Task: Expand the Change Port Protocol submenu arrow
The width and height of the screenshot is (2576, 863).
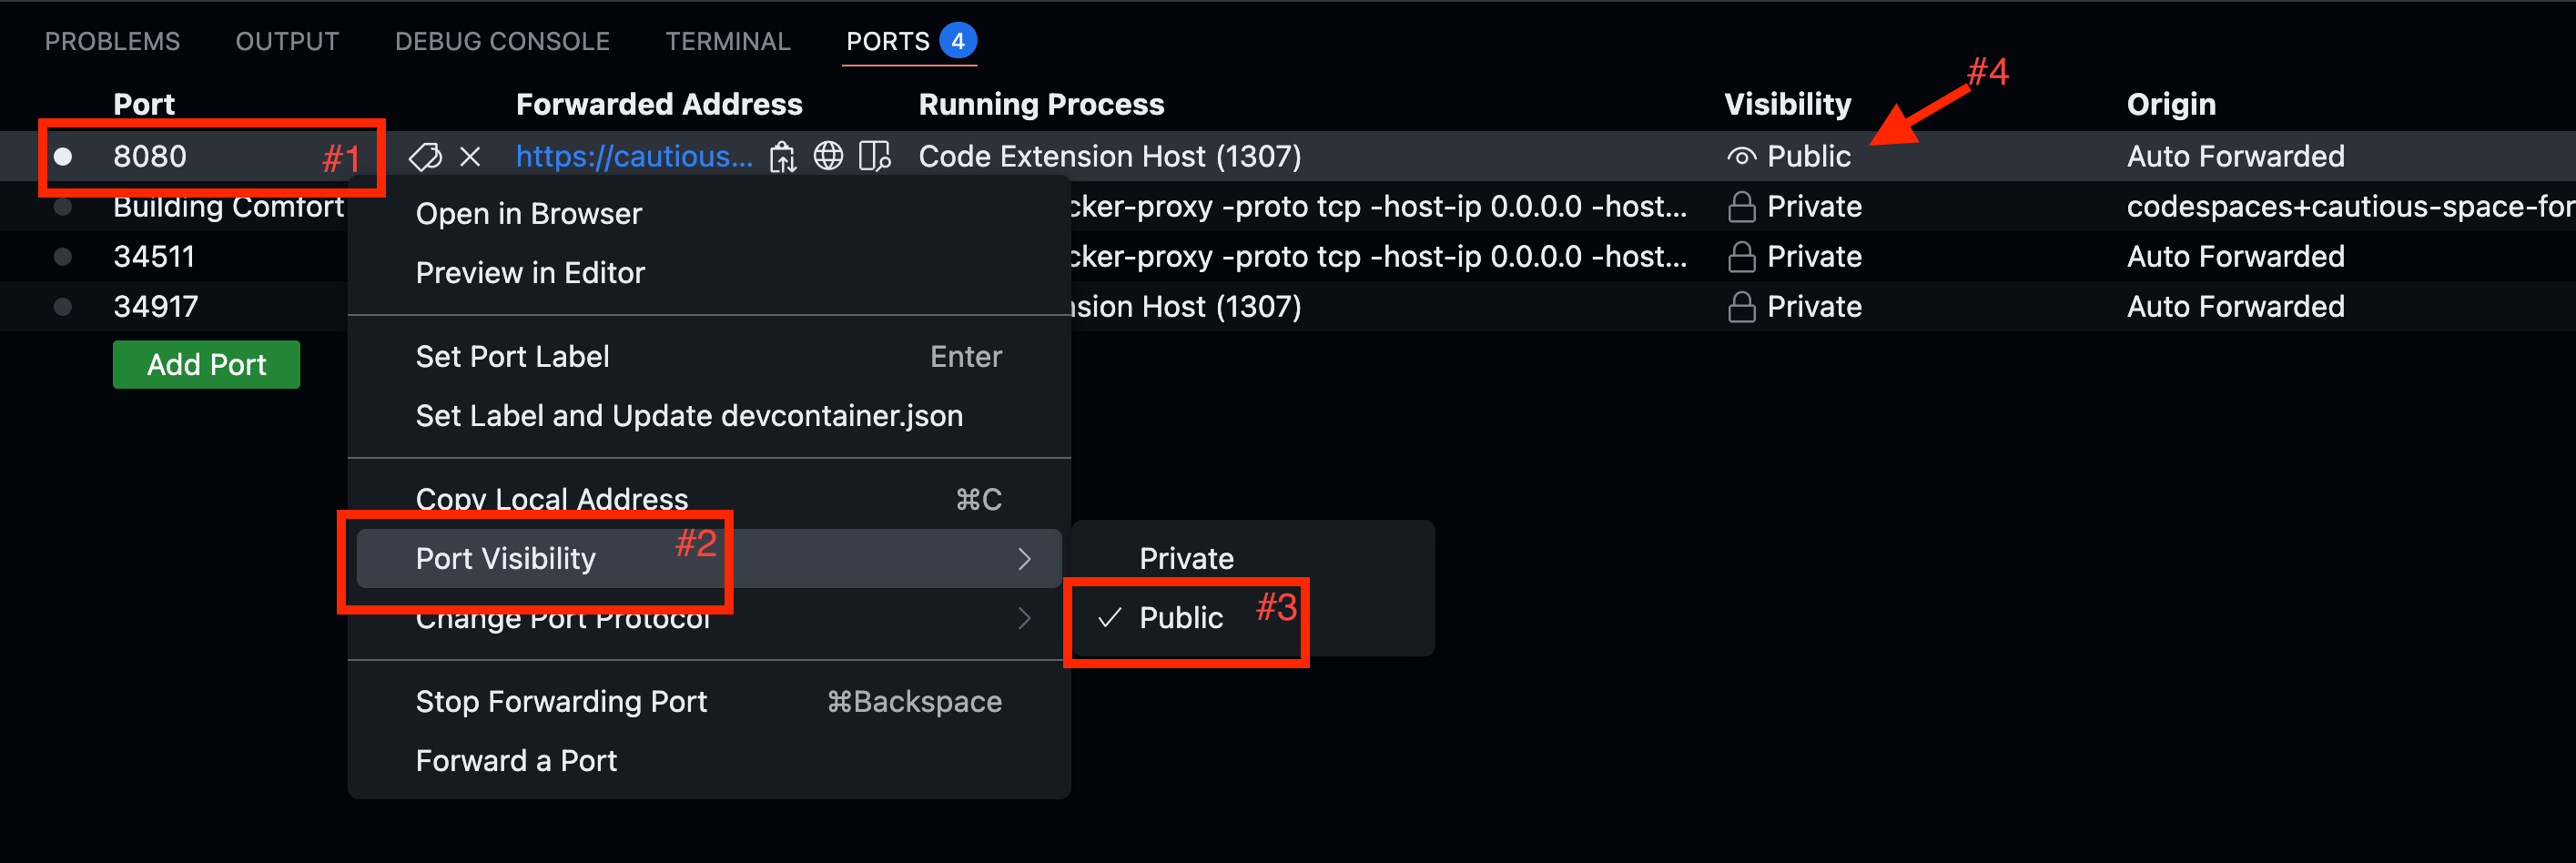Action: click(1024, 618)
